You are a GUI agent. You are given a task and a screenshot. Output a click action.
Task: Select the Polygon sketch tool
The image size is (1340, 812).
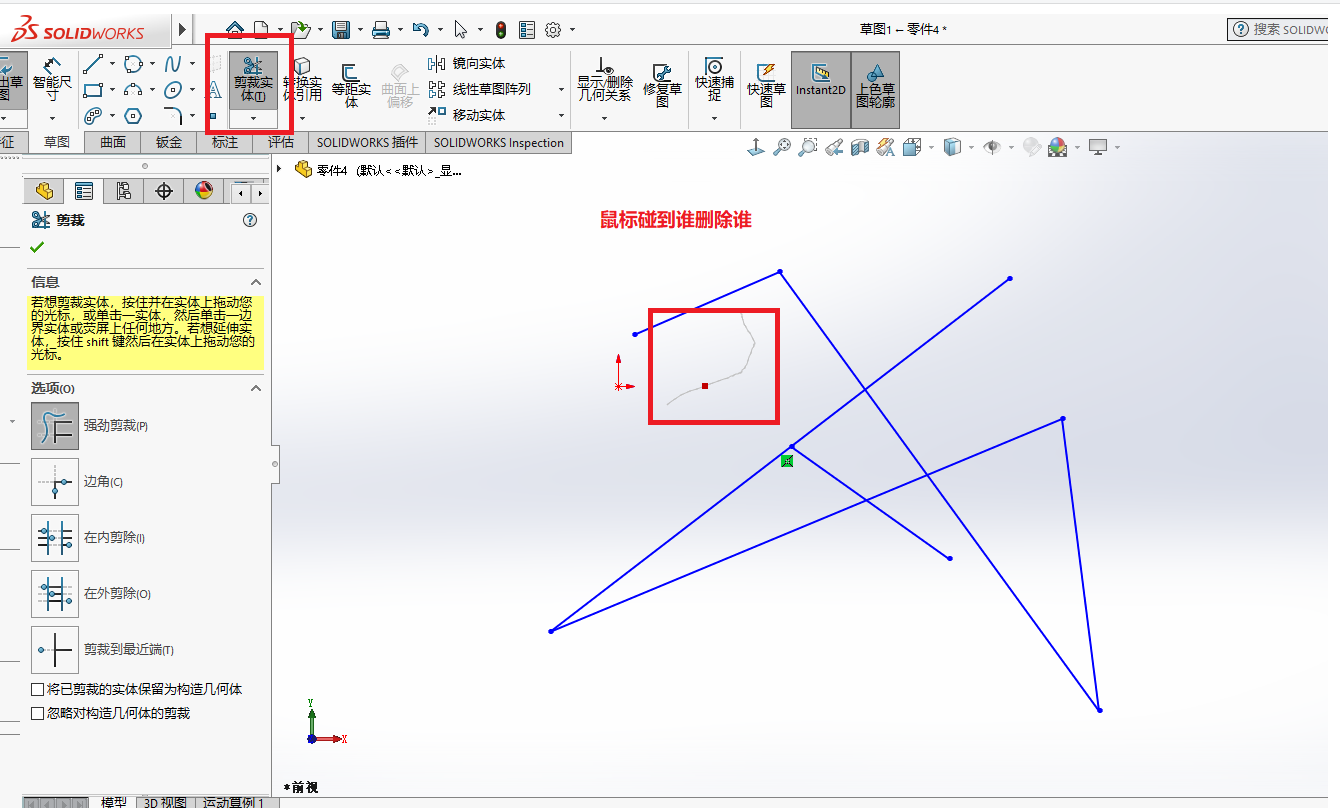133,115
